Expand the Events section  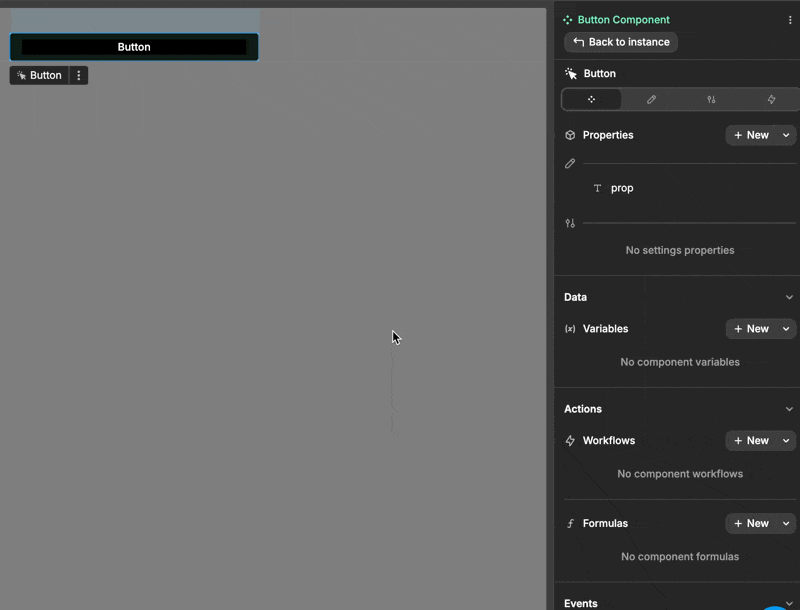pyautogui.click(x=789, y=602)
